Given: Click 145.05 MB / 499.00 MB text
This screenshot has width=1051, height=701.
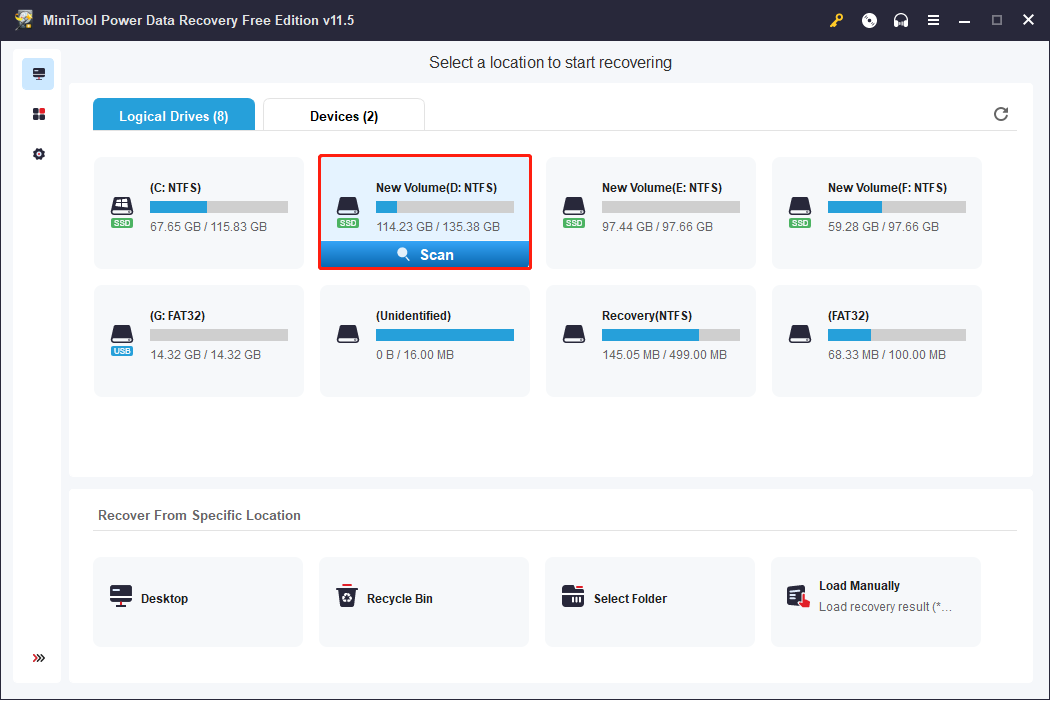Looking at the screenshot, I should 664,355.
